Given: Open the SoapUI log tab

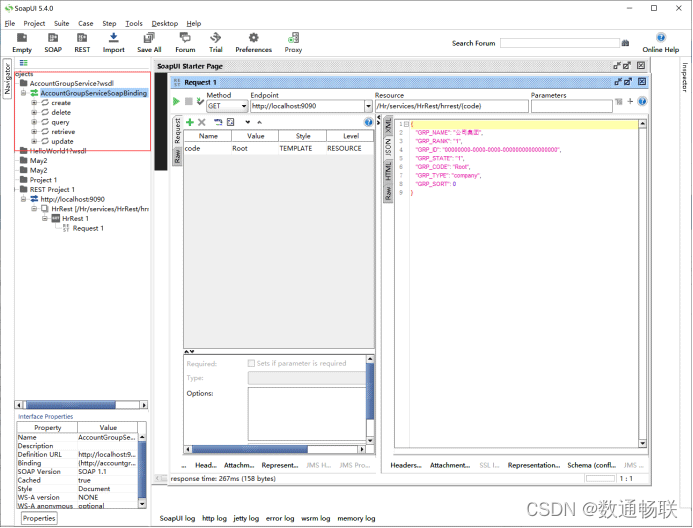Looking at the screenshot, I should (x=177, y=519).
